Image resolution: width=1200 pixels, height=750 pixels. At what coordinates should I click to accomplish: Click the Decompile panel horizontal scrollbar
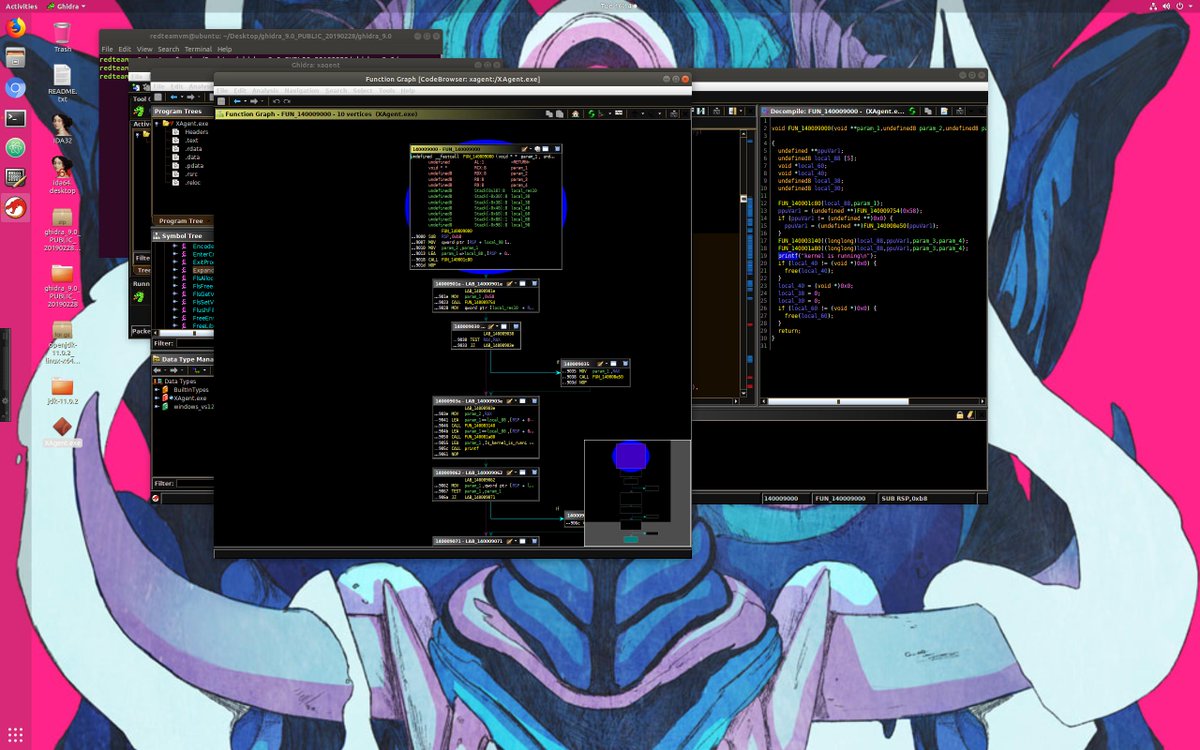point(873,401)
